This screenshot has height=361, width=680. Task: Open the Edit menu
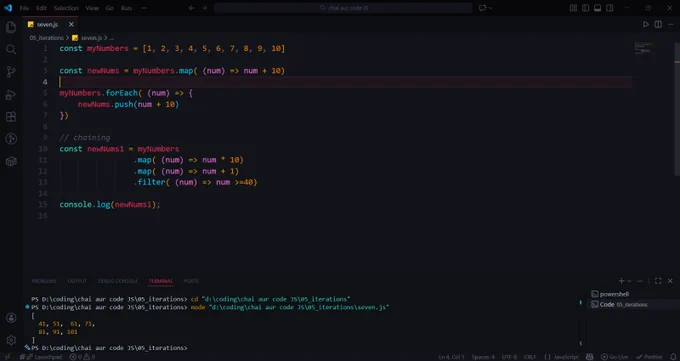(41, 8)
